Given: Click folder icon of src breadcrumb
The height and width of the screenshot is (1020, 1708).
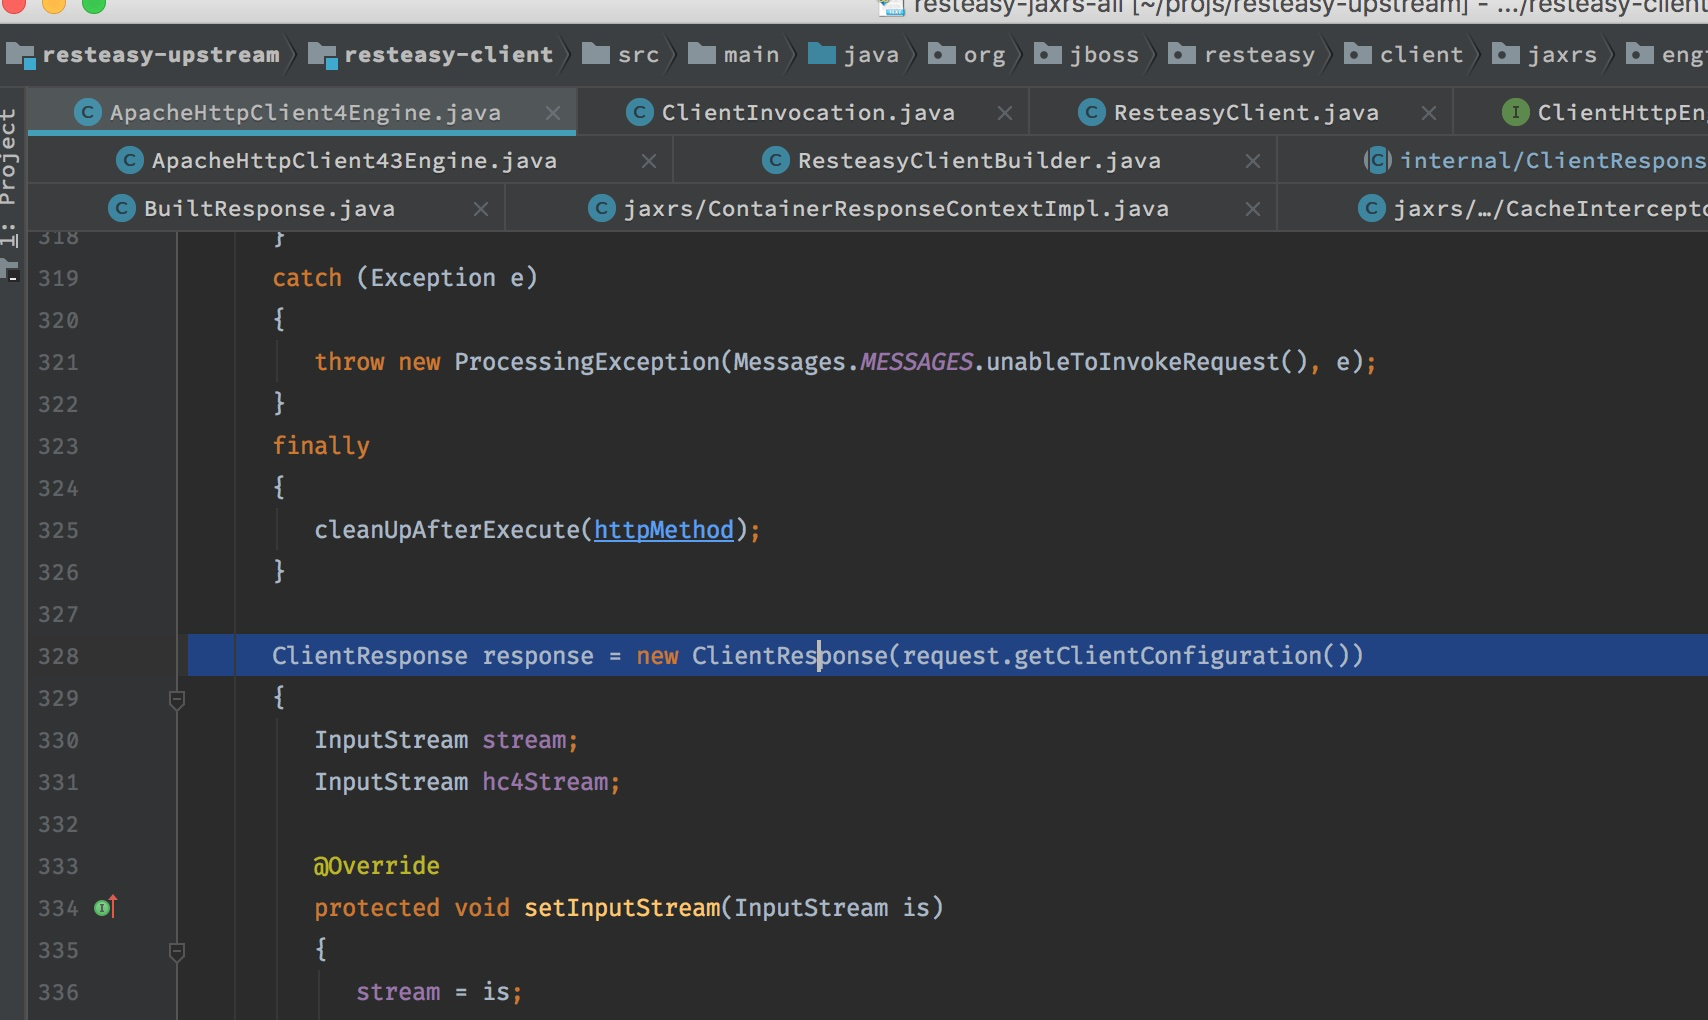Looking at the screenshot, I should coord(596,53).
